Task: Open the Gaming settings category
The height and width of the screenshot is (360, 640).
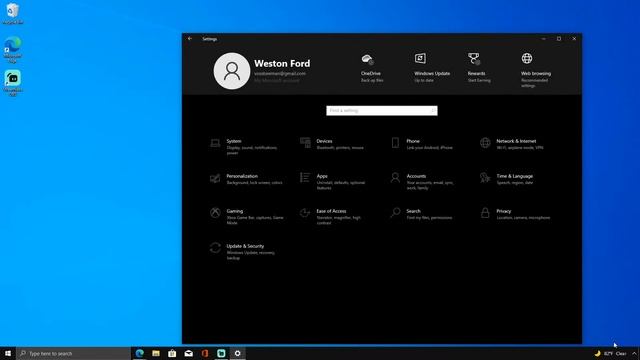Action: pos(246,217)
